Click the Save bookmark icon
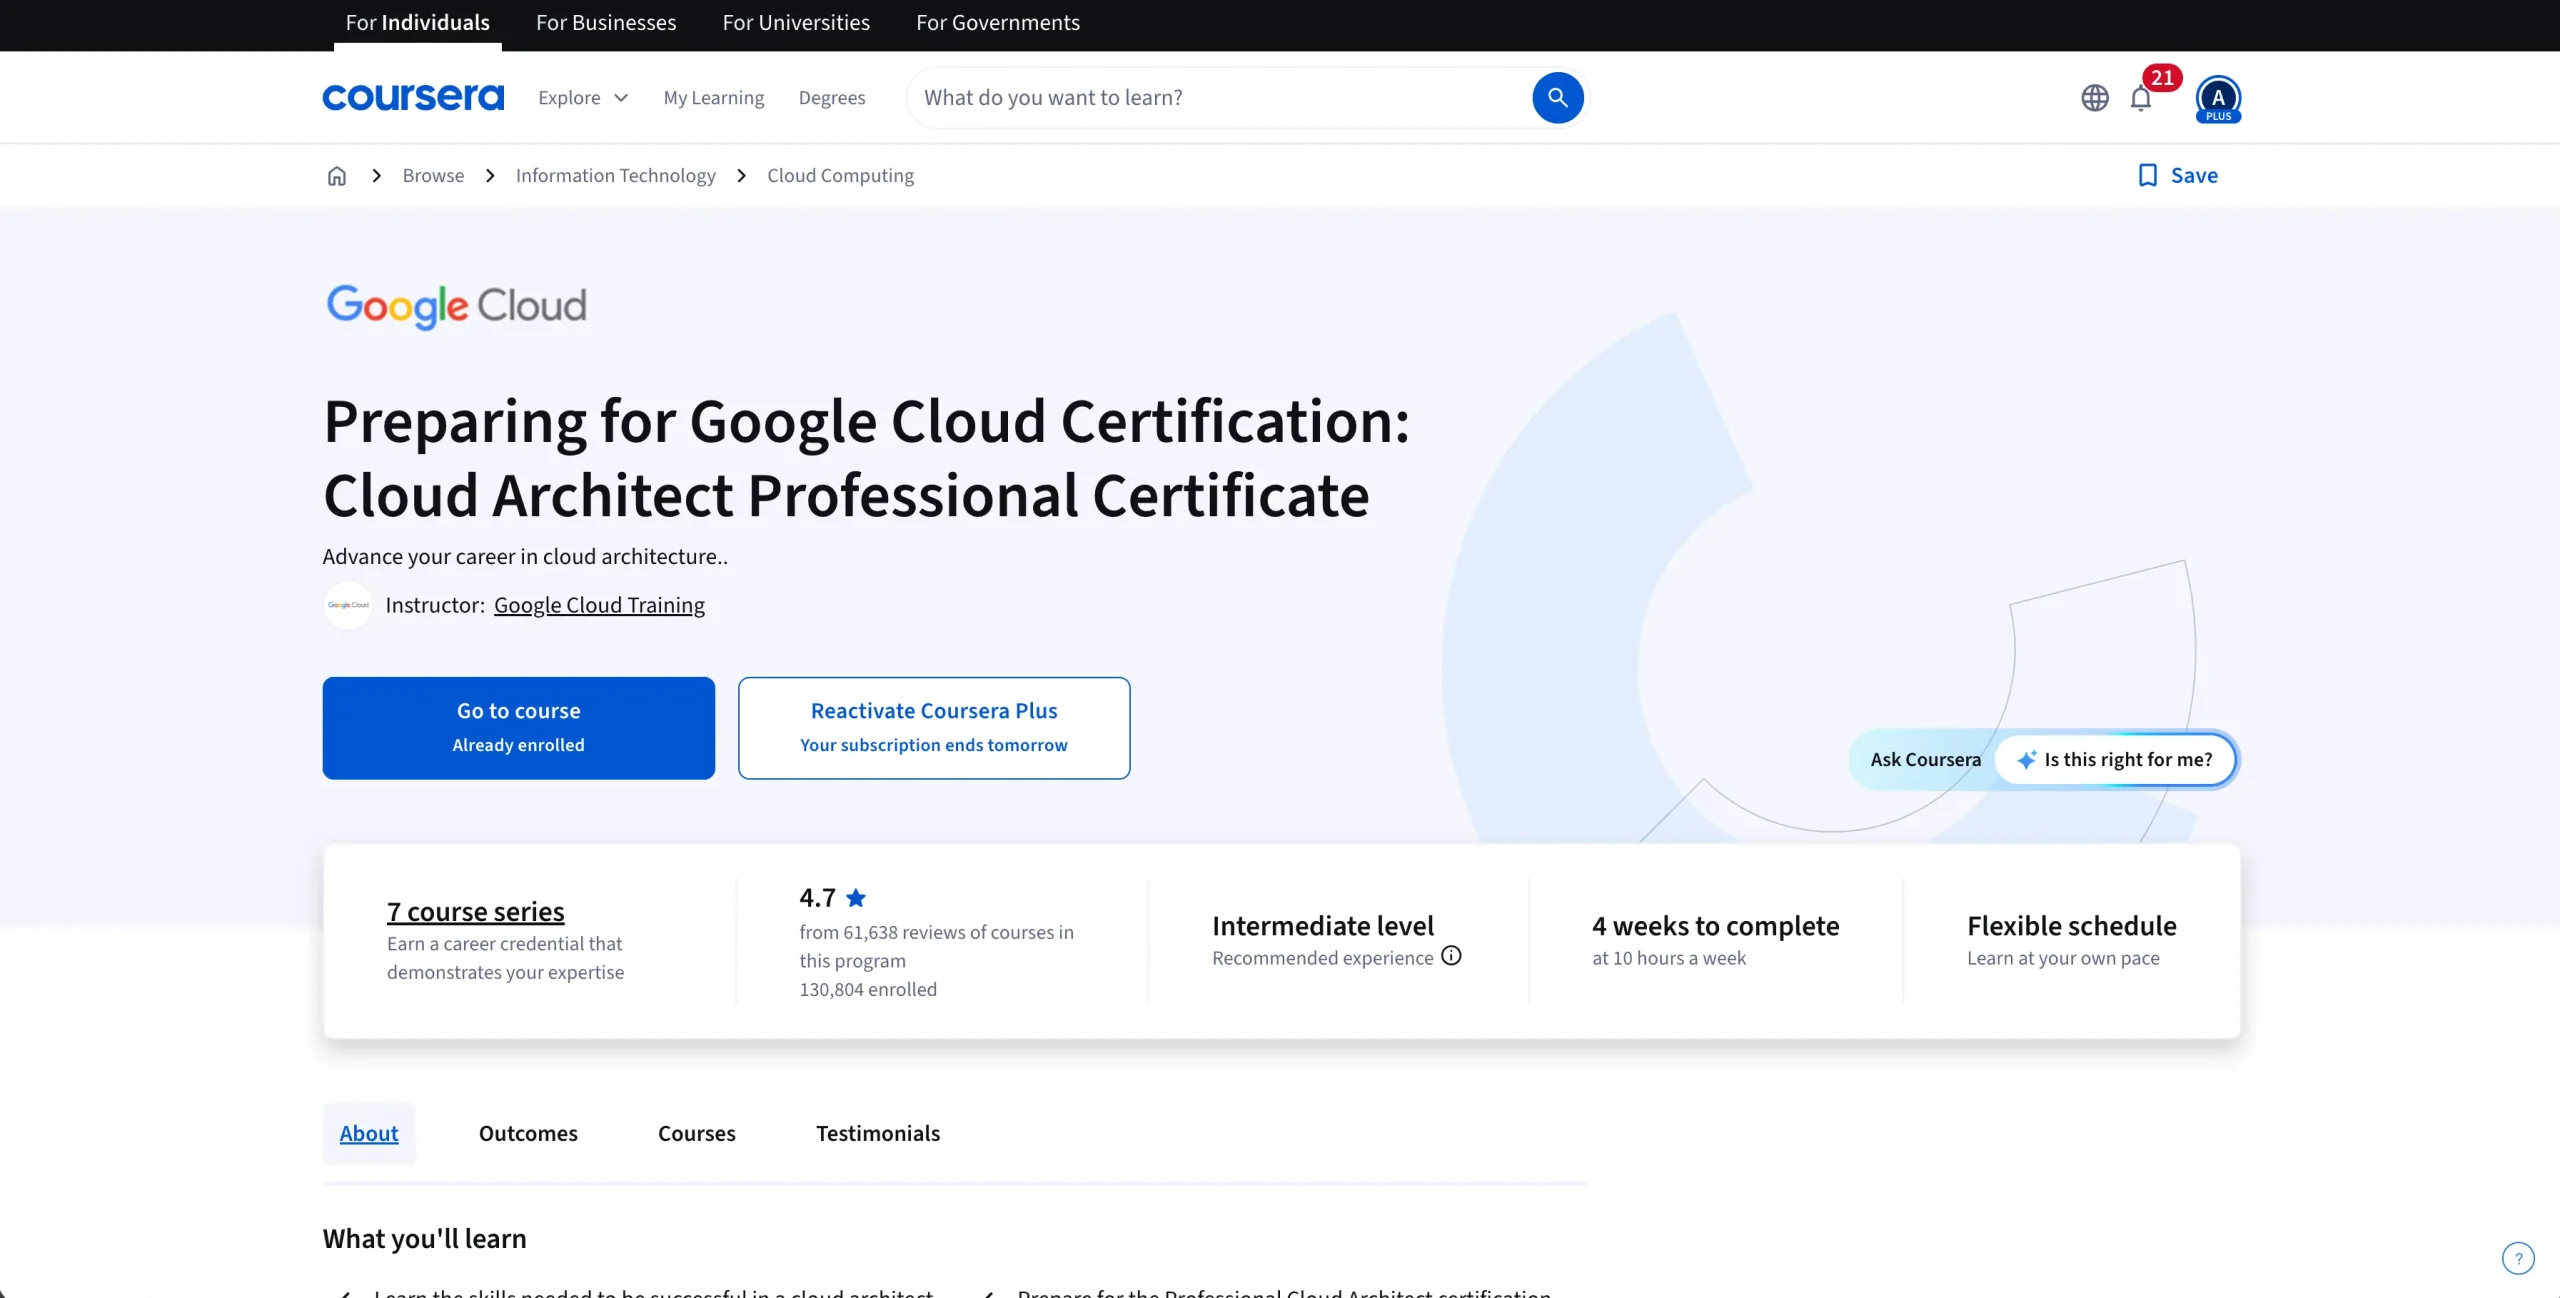 coord(2147,176)
